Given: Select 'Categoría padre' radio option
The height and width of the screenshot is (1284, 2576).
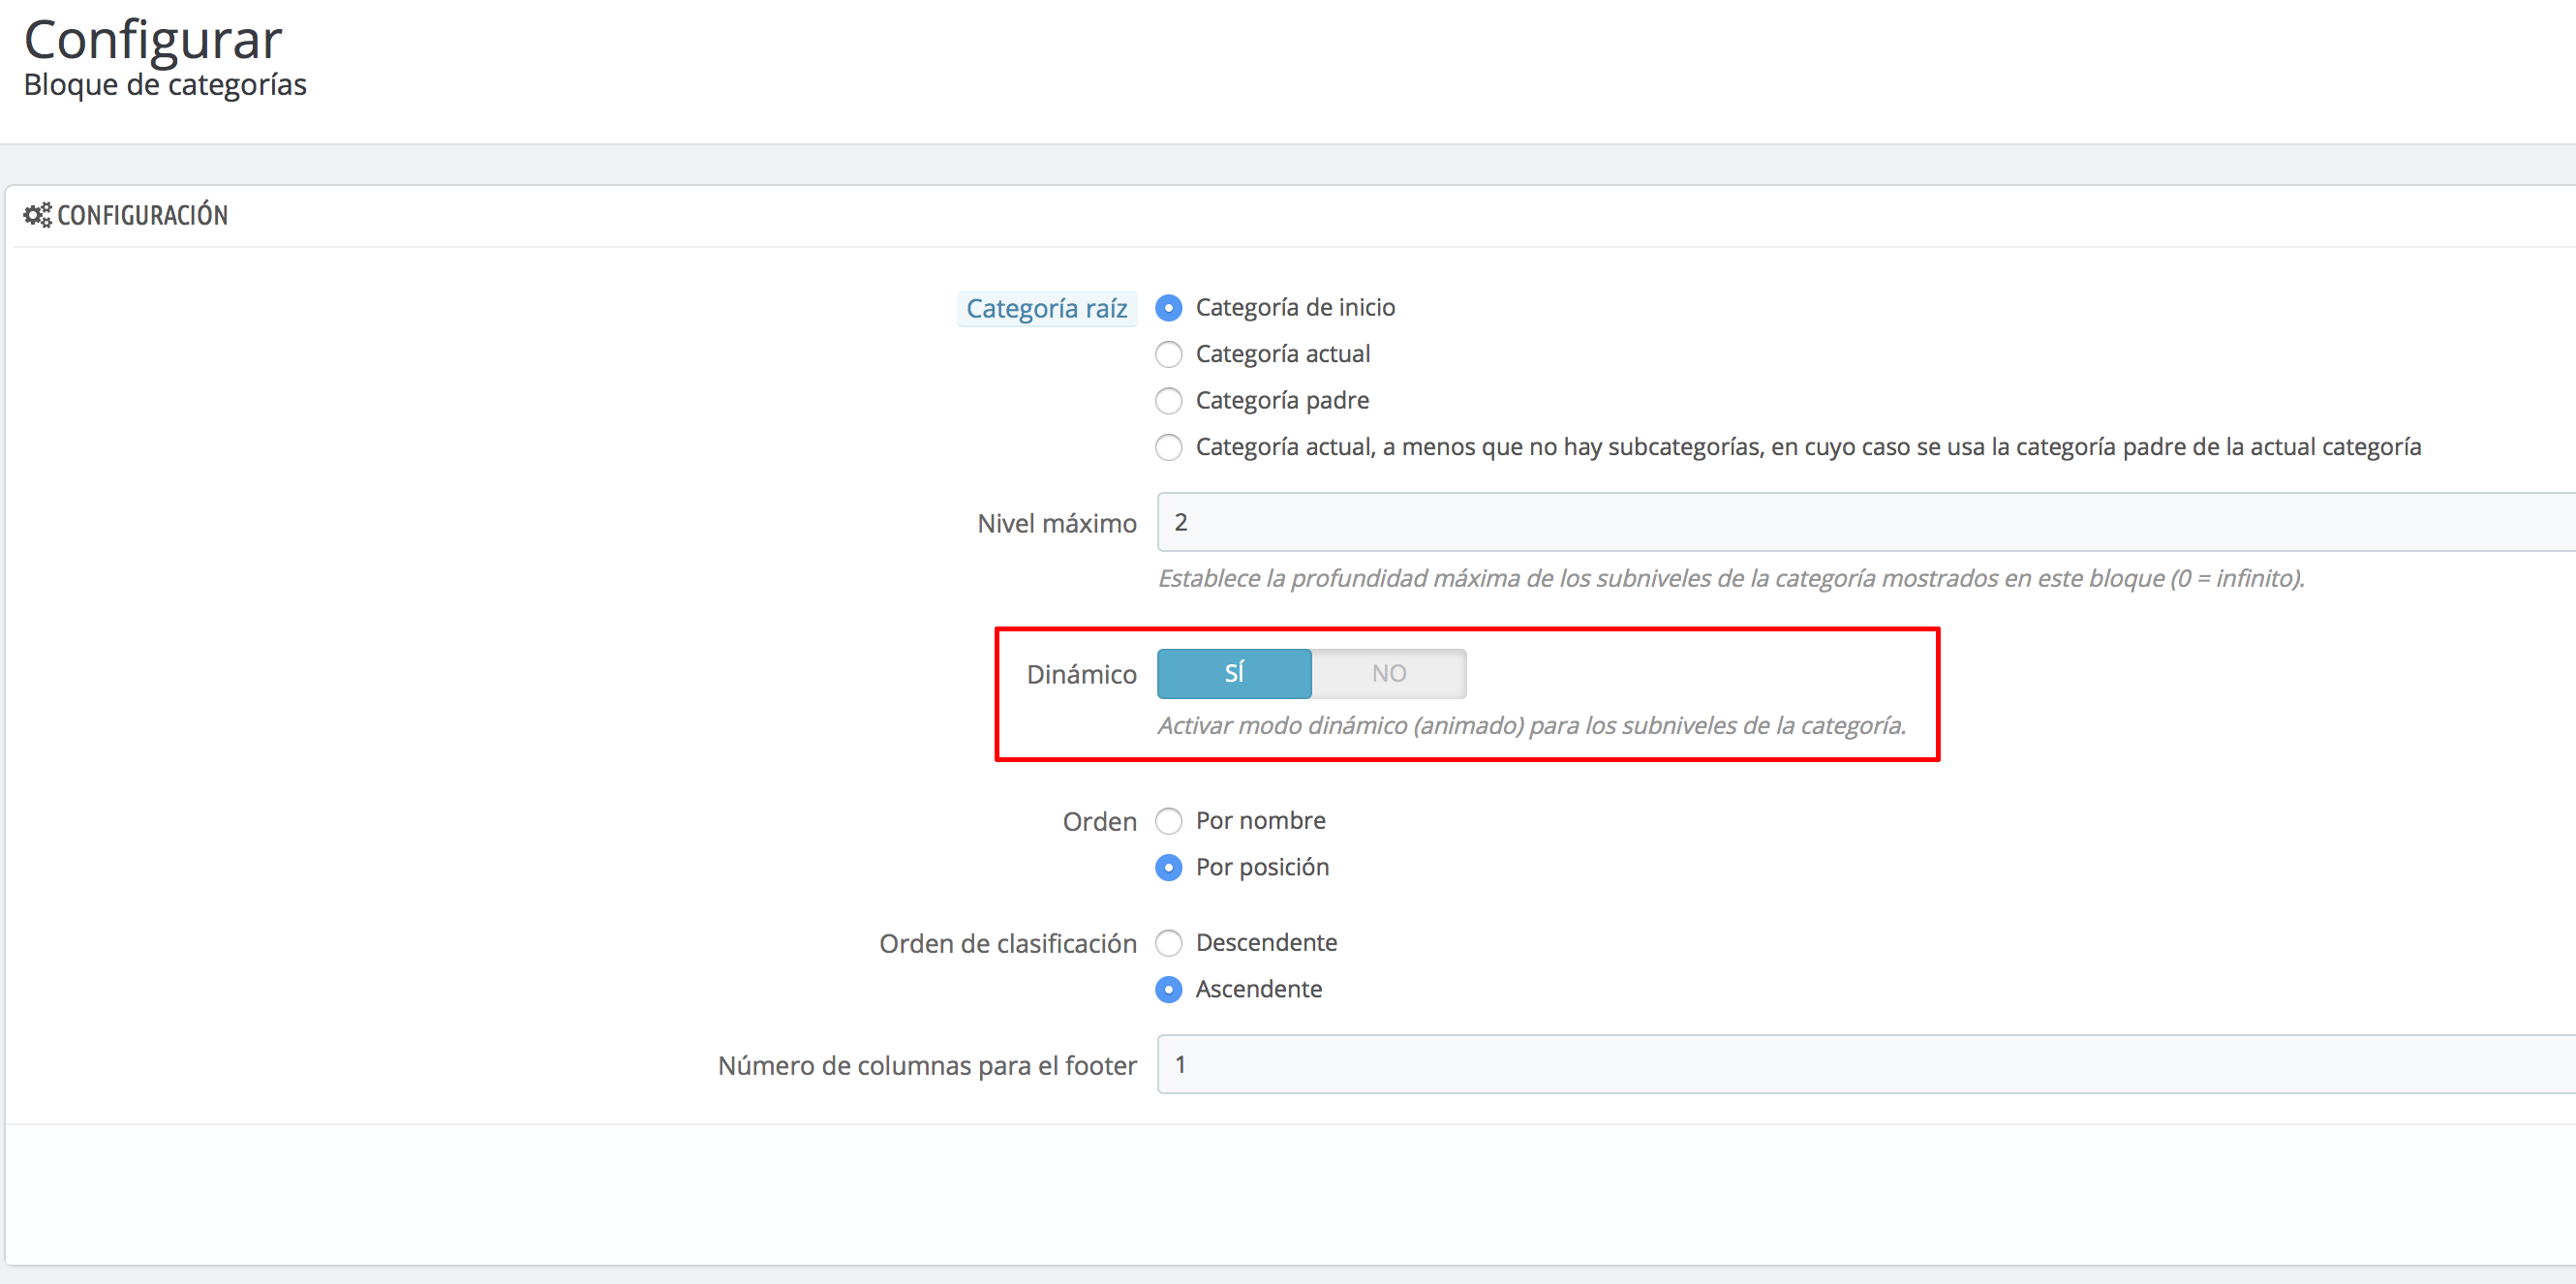Looking at the screenshot, I should (1168, 401).
